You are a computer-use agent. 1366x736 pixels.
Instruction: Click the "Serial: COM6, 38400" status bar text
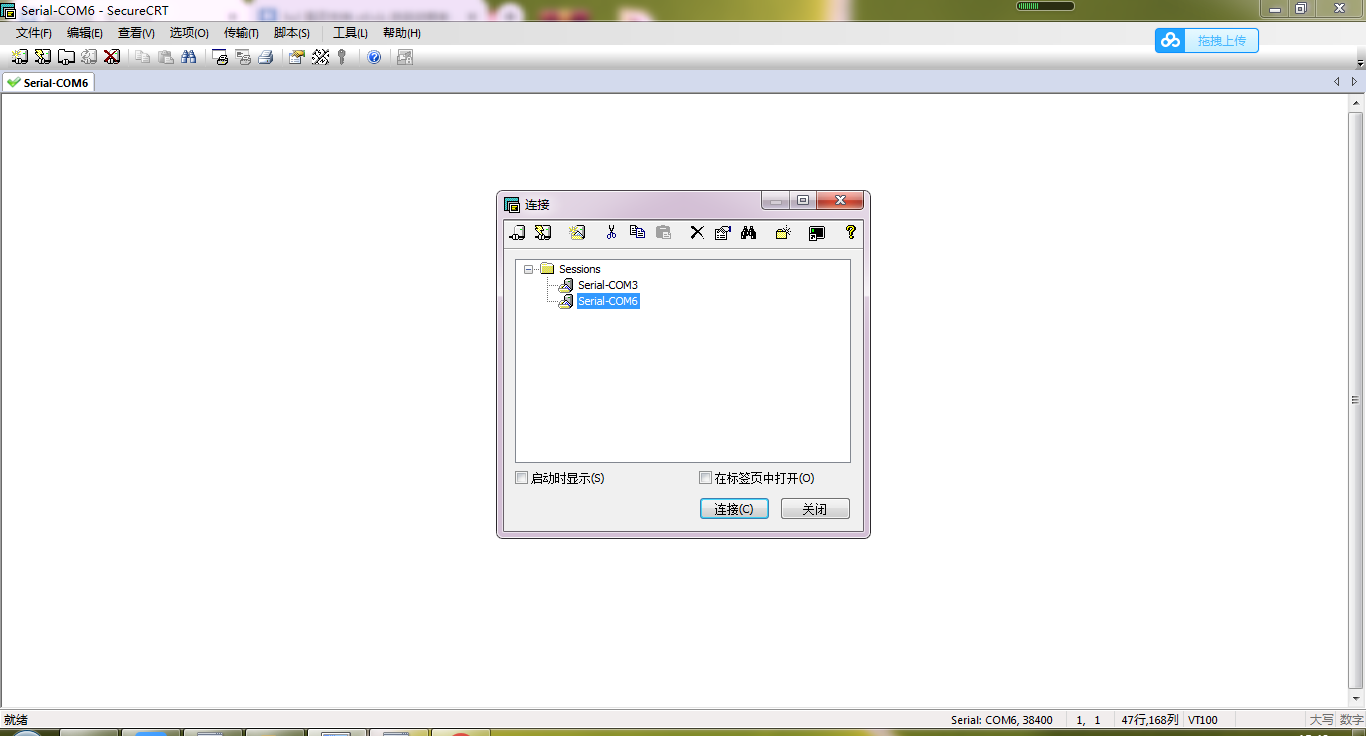click(x=1001, y=720)
